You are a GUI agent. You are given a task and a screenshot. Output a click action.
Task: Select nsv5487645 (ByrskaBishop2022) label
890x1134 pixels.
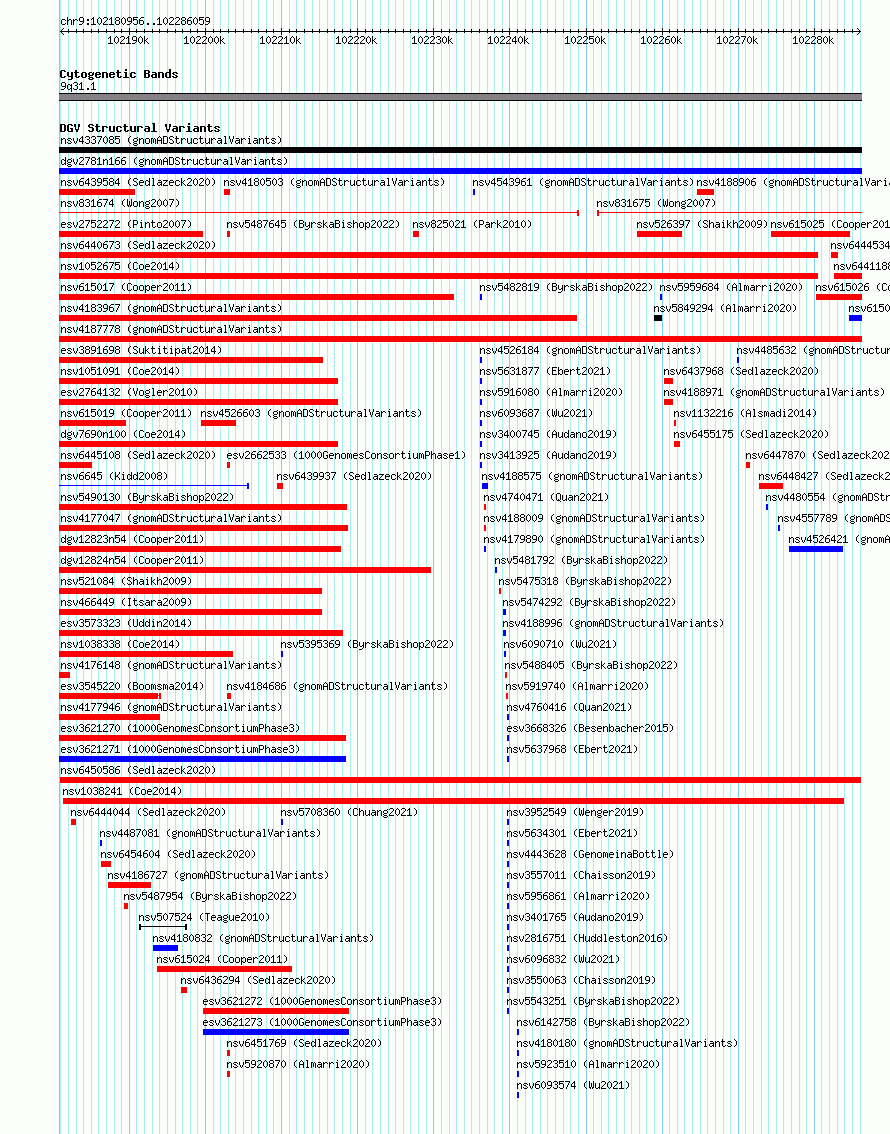(313, 224)
